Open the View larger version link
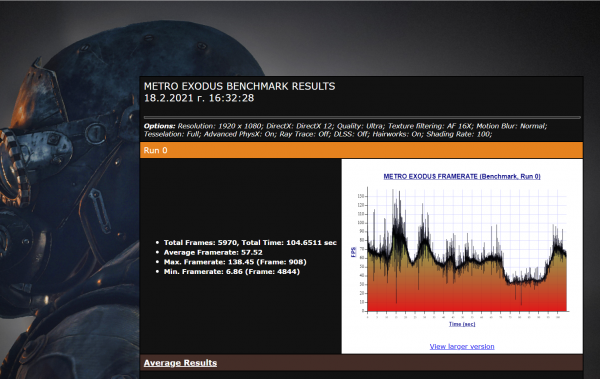Image resolution: width=600 pixels, height=379 pixels. [x=461, y=346]
